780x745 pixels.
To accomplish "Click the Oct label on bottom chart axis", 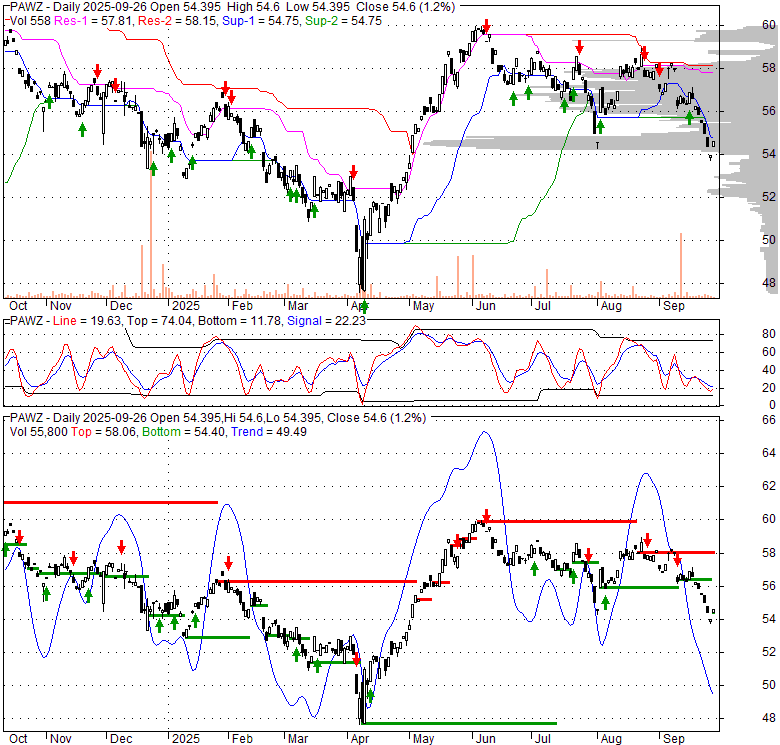I will (x=18, y=739).
